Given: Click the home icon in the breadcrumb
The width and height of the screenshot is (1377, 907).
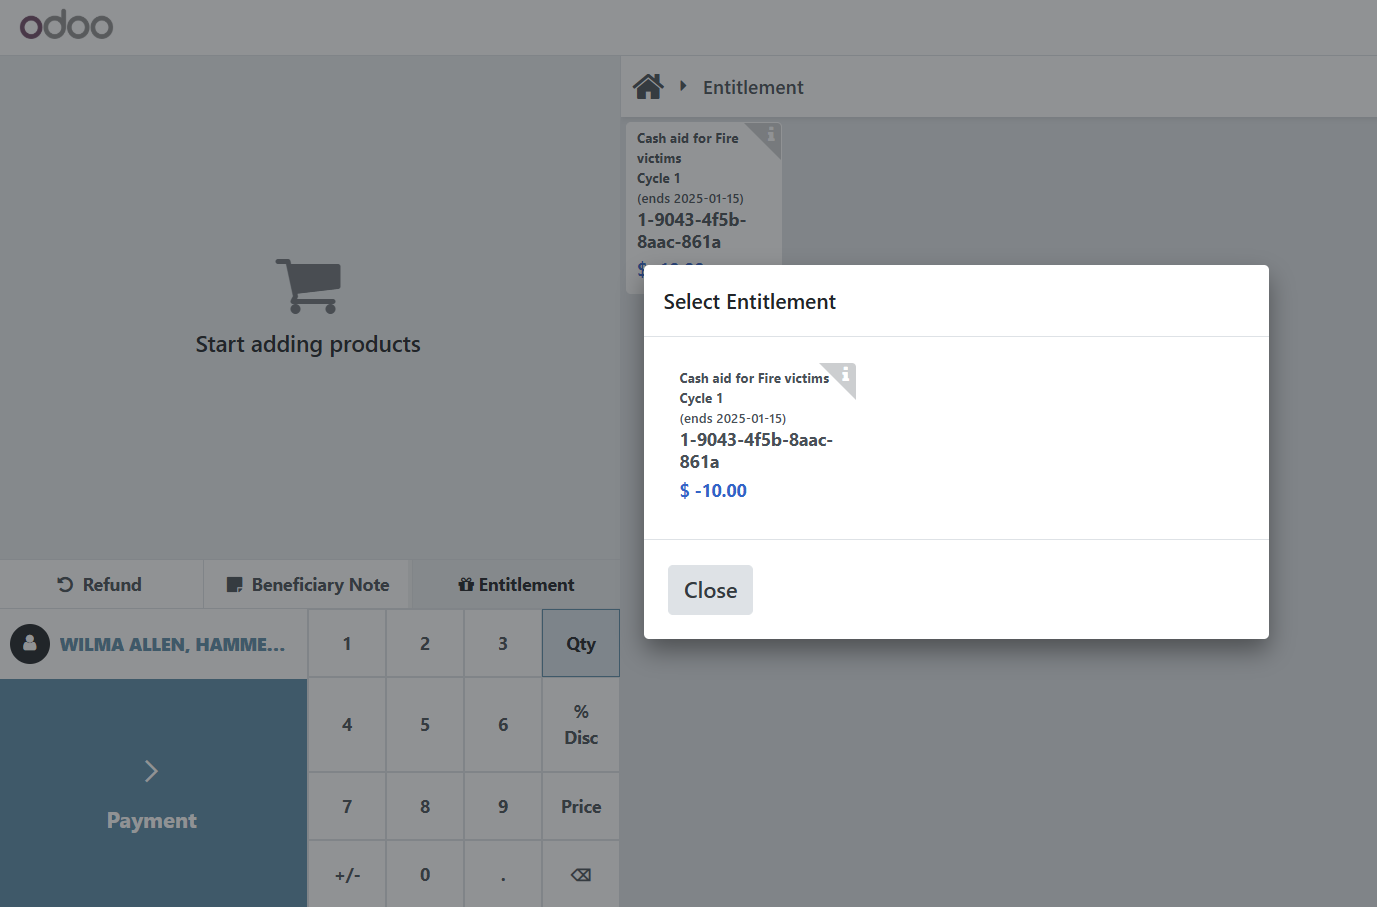Looking at the screenshot, I should (x=648, y=86).
